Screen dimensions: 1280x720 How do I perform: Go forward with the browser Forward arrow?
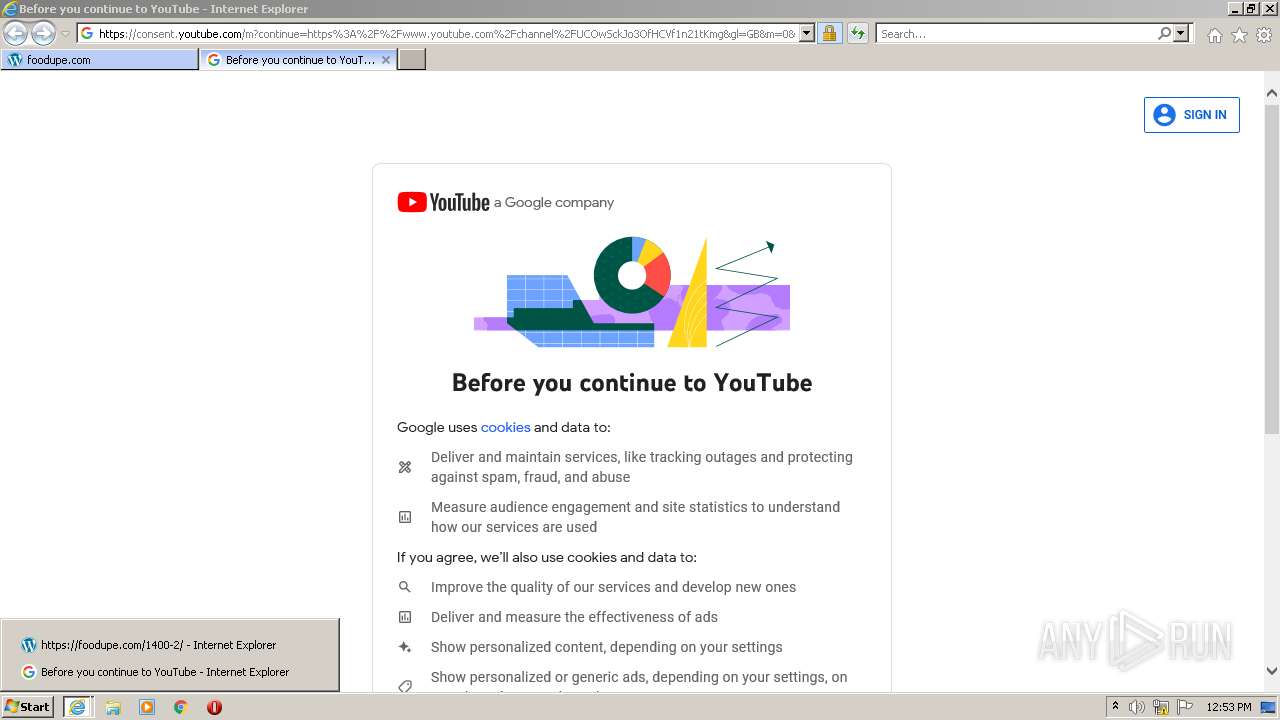pos(43,33)
